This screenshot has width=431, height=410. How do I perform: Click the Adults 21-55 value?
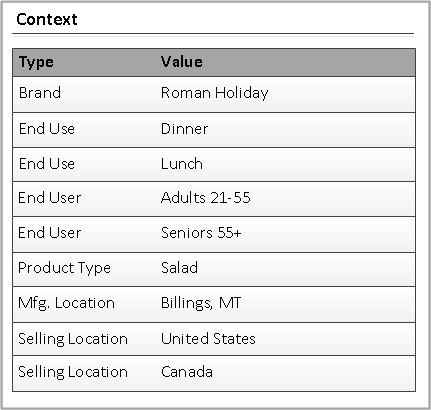[205, 198]
